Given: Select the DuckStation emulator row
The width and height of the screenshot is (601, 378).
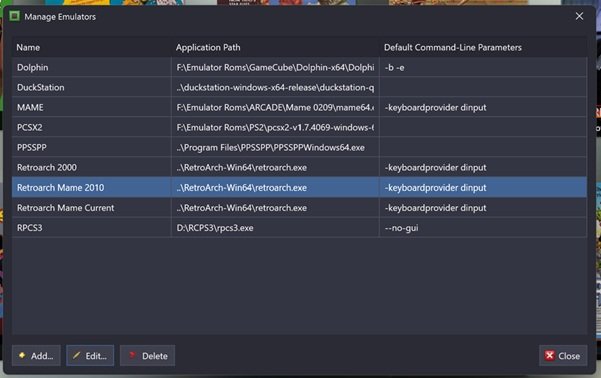Looking at the screenshot, I should pos(299,87).
